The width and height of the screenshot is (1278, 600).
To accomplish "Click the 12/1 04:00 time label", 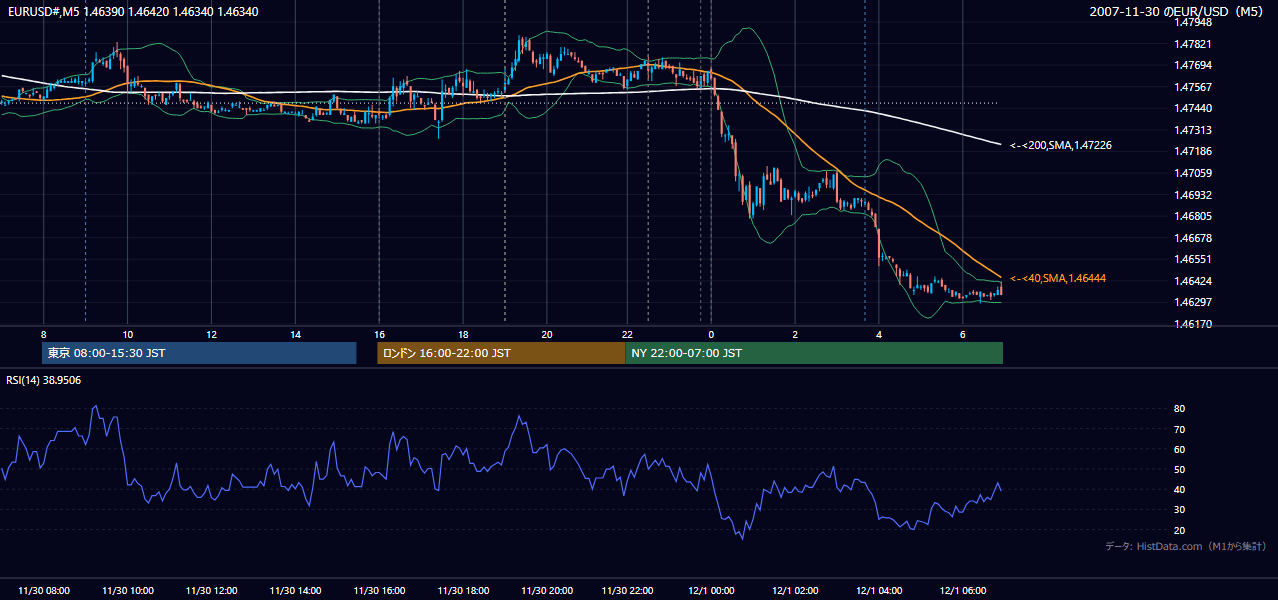I will click(879, 591).
